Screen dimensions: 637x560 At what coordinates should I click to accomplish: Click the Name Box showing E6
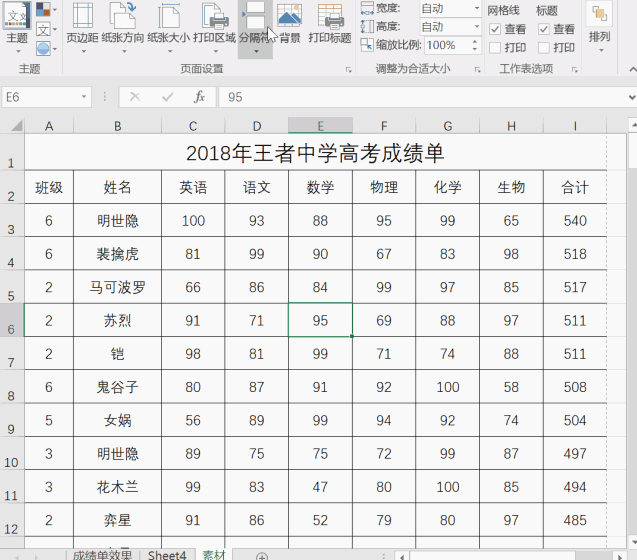[41, 97]
